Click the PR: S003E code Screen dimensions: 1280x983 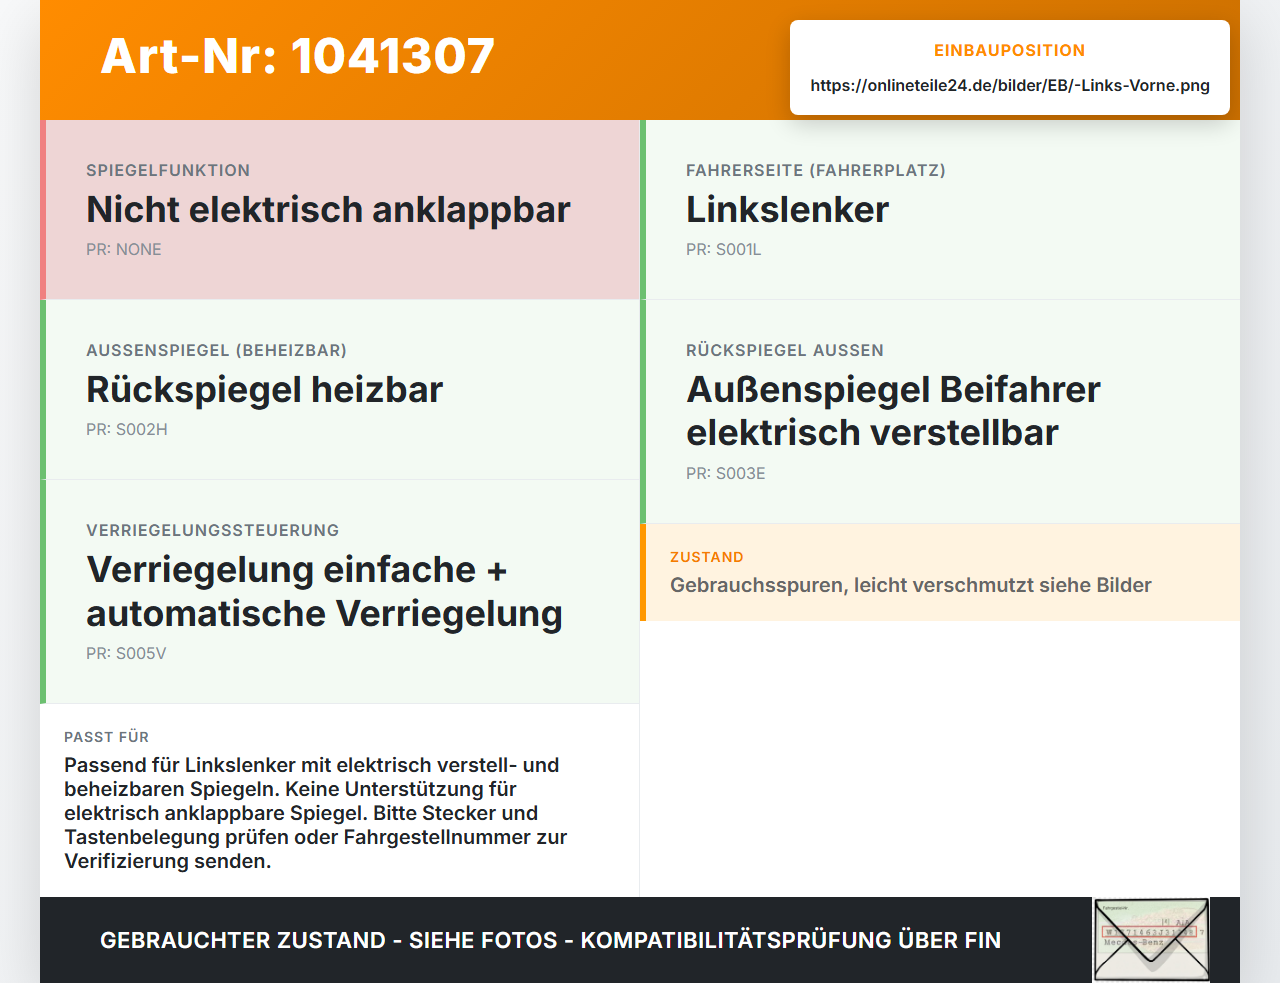725,473
